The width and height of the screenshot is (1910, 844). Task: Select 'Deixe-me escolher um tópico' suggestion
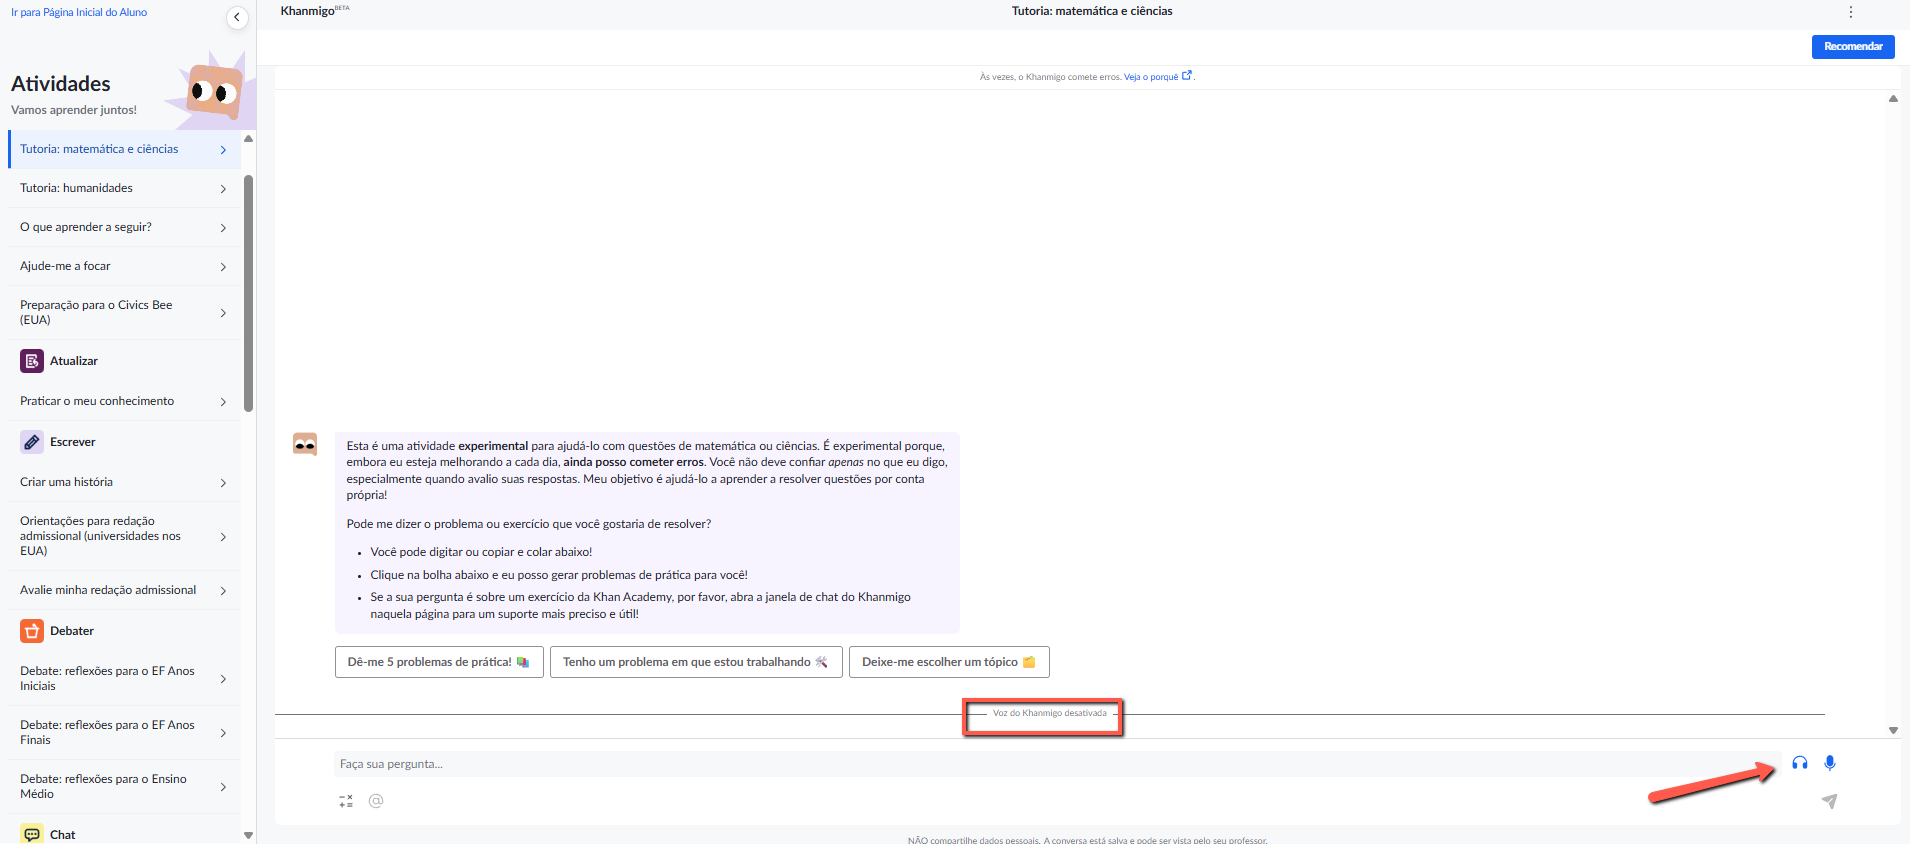click(x=949, y=662)
